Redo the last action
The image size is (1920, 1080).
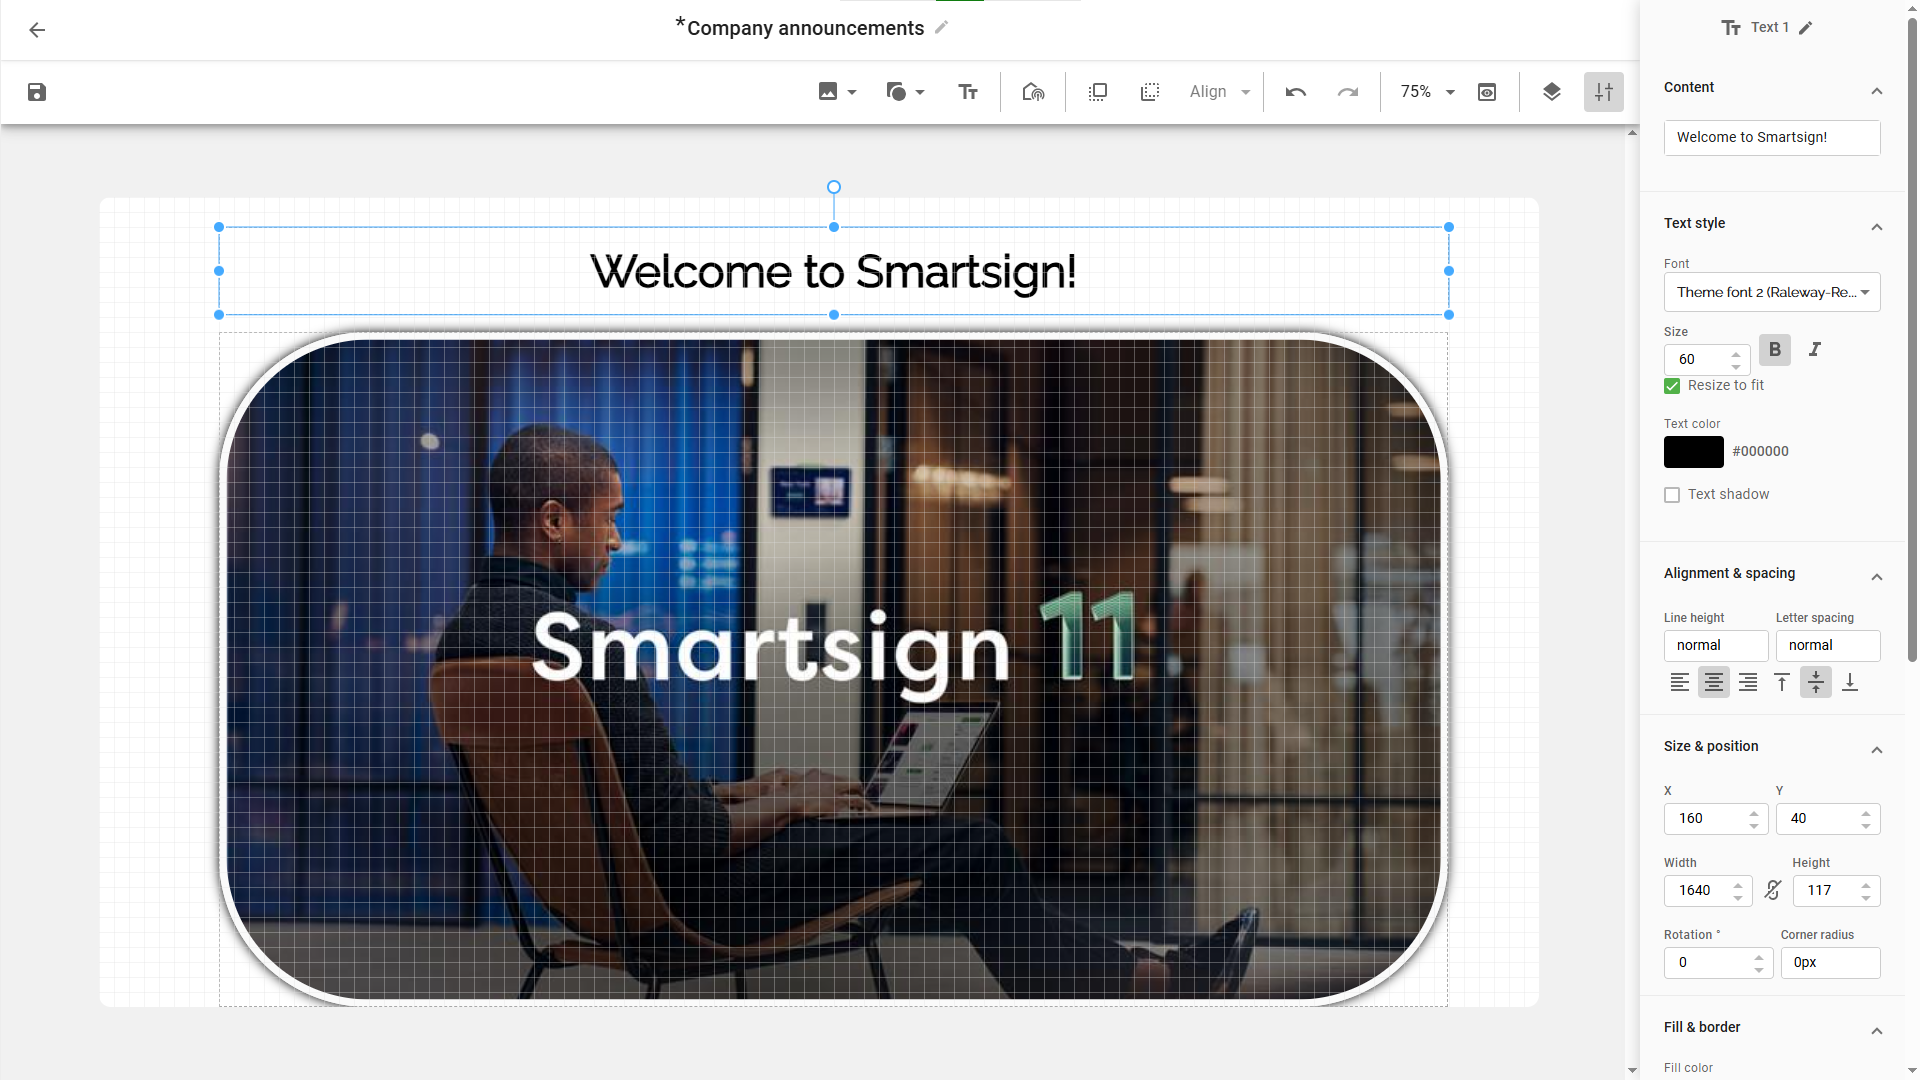pyautogui.click(x=1348, y=92)
